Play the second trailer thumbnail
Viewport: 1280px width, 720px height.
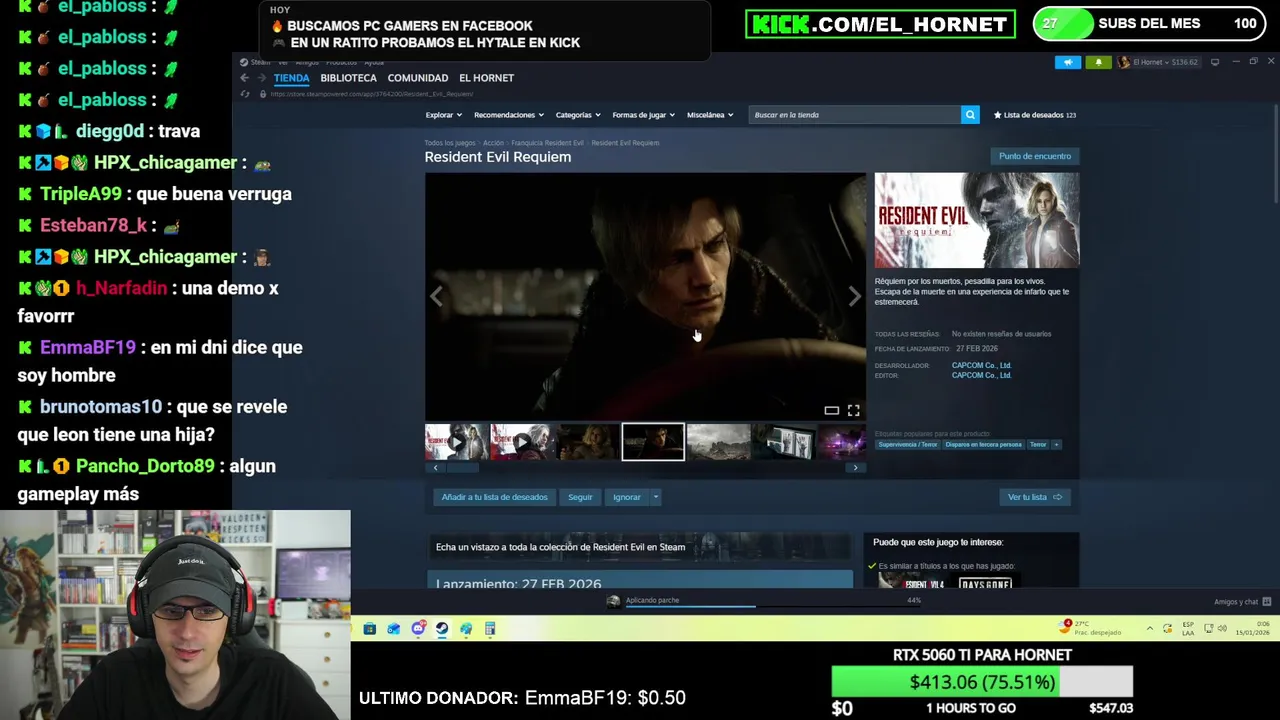521,442
